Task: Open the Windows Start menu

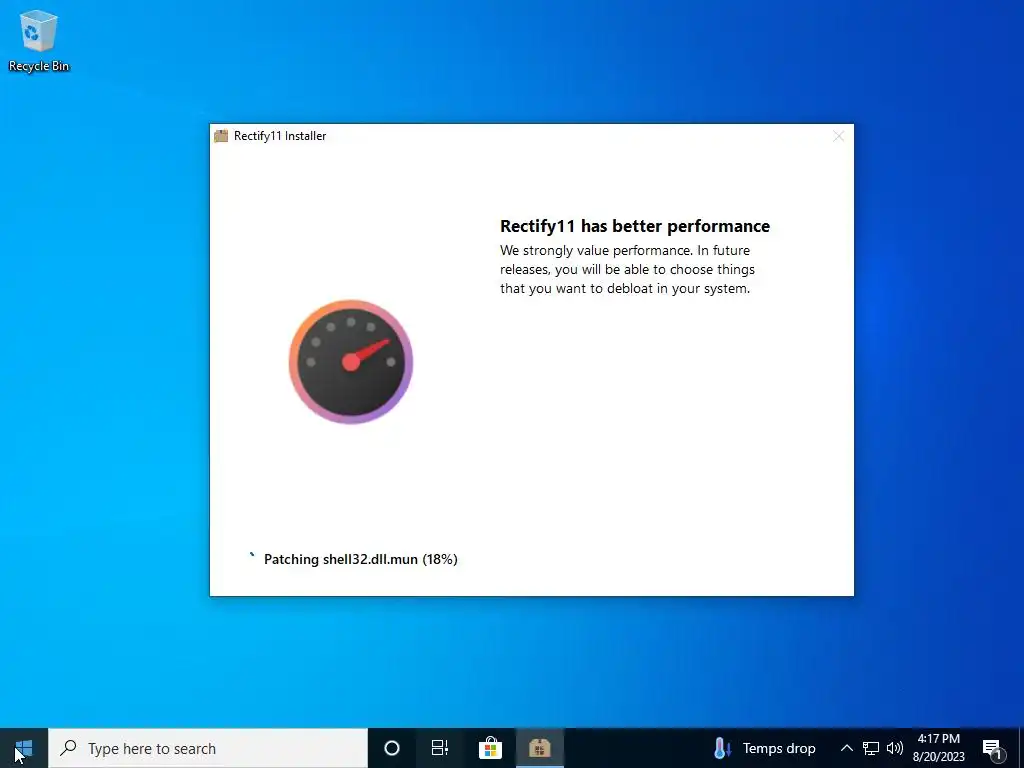Action: [x=24, y=748]
